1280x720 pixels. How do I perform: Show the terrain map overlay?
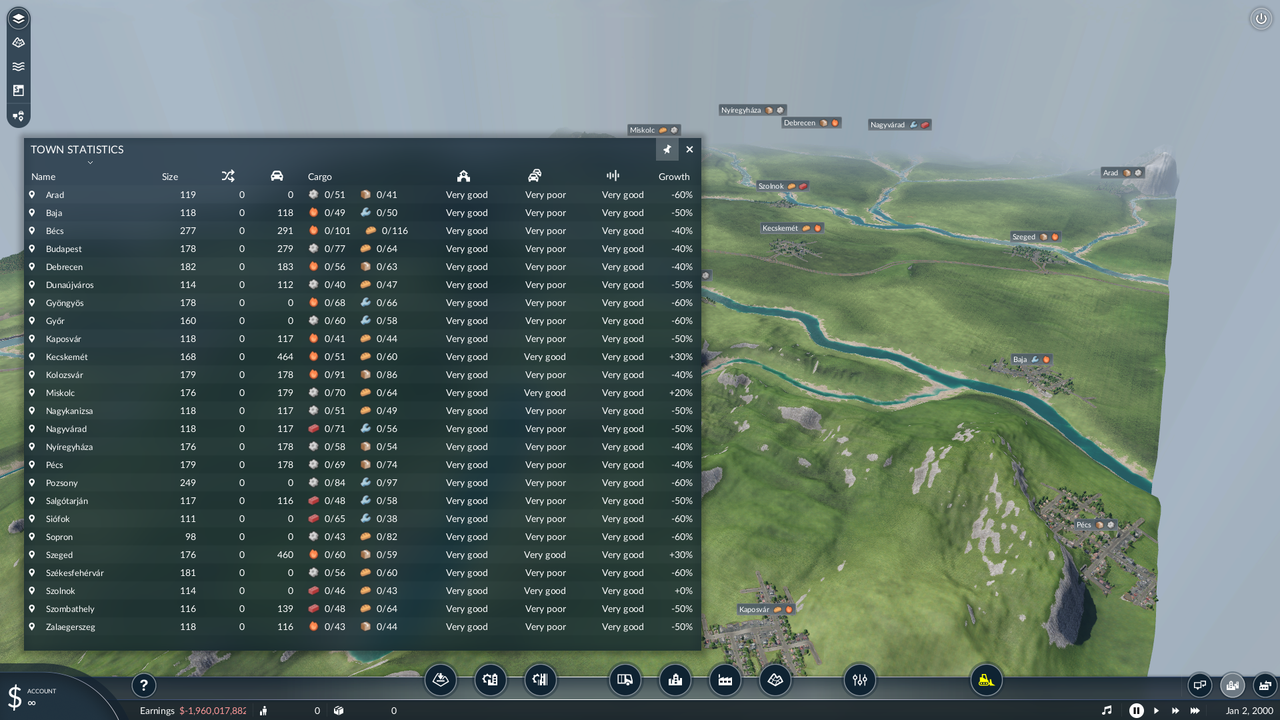tap(18, 42)
